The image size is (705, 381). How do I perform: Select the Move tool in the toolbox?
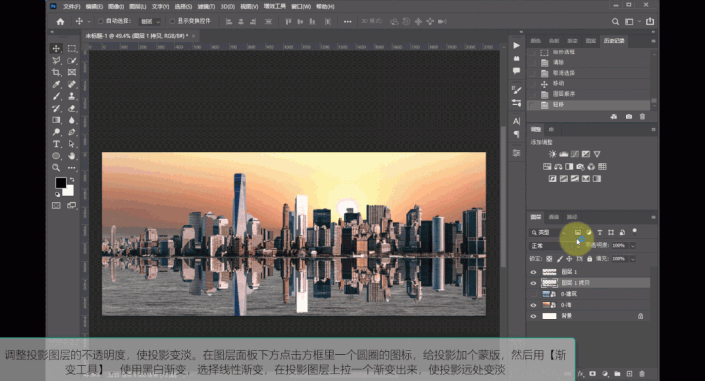pos(56,49)
